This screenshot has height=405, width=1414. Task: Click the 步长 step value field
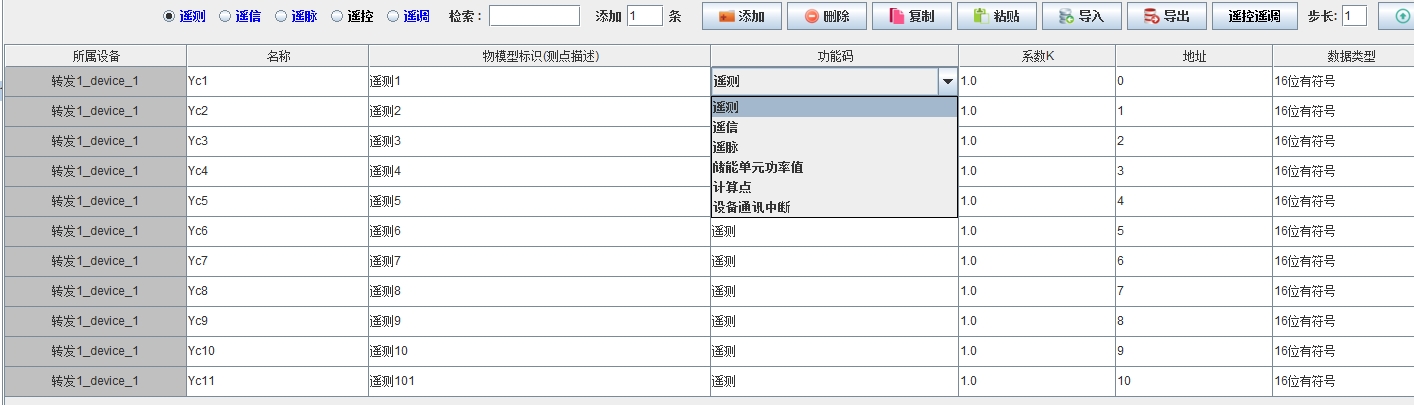[x=1354, y=16]
